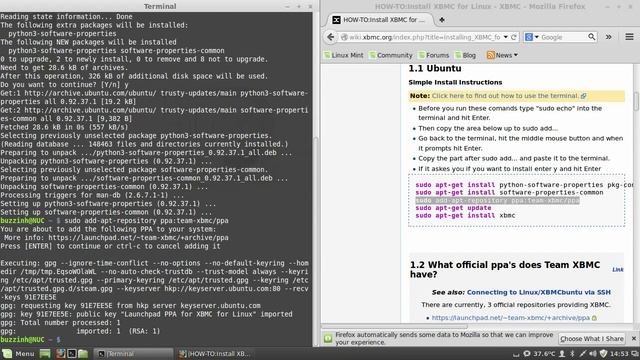Click the 14:53 clock applet
This screenshot has width=640, height=360.
(619, 353)
